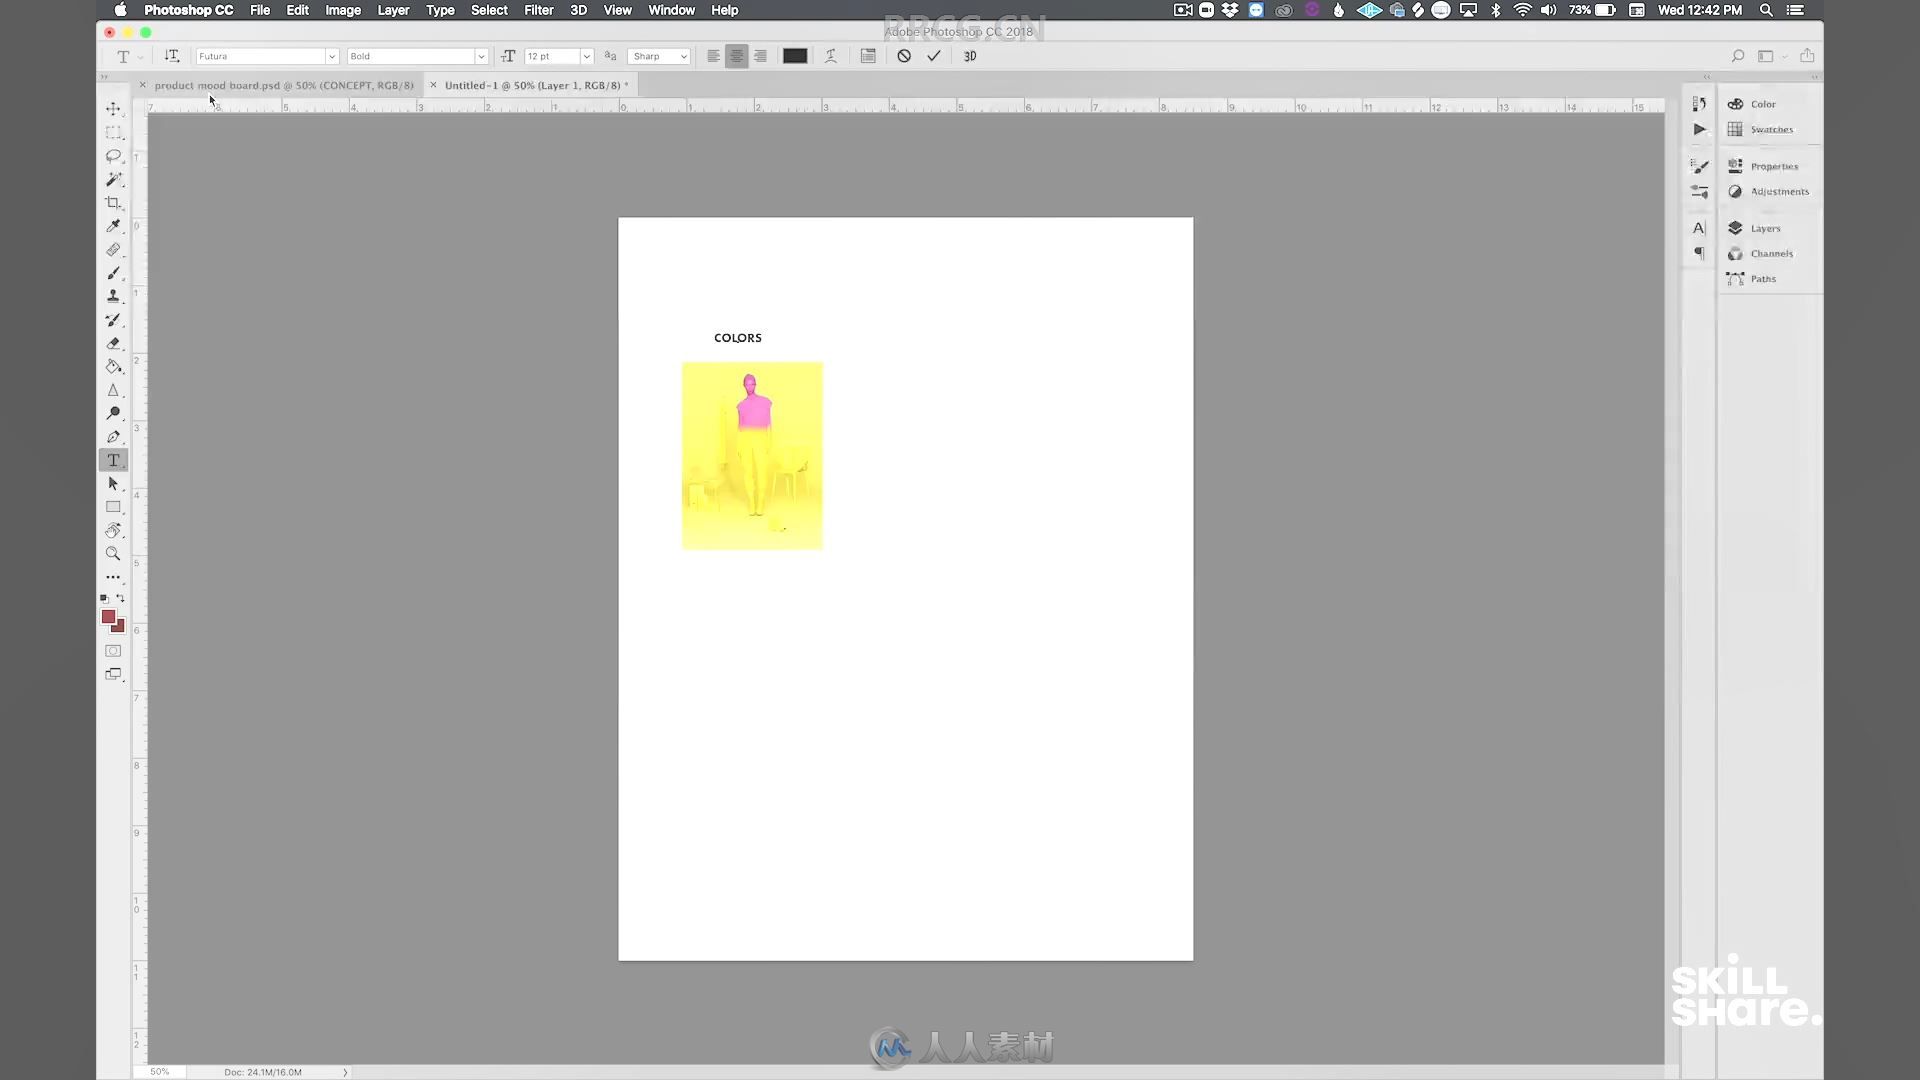Image resolution: width=1920 pixels, height=1080 pixels.
Task: Switch to Untitled-1 document tab
Action: pos(533,84)
